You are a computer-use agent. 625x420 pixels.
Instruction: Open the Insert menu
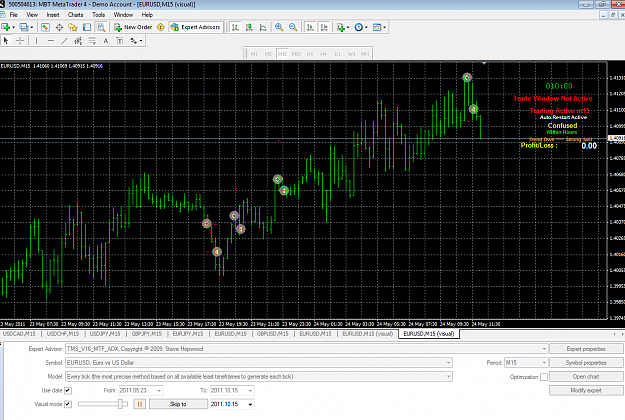[x=53, y=15]
